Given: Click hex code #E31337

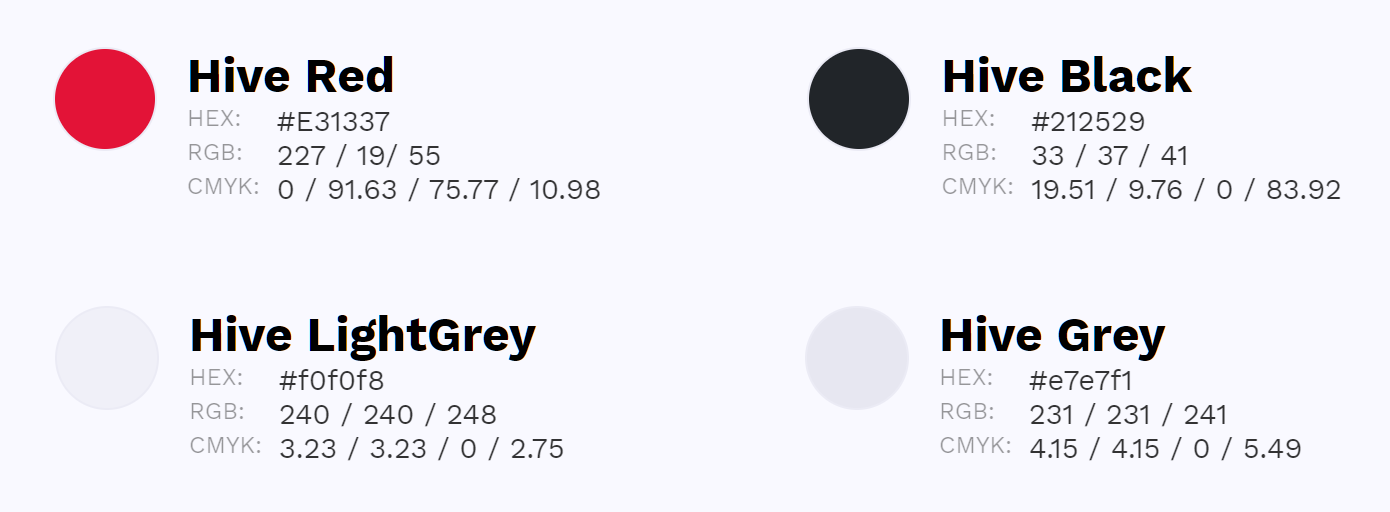Looking at the screenshot, I should click(334, 123).
